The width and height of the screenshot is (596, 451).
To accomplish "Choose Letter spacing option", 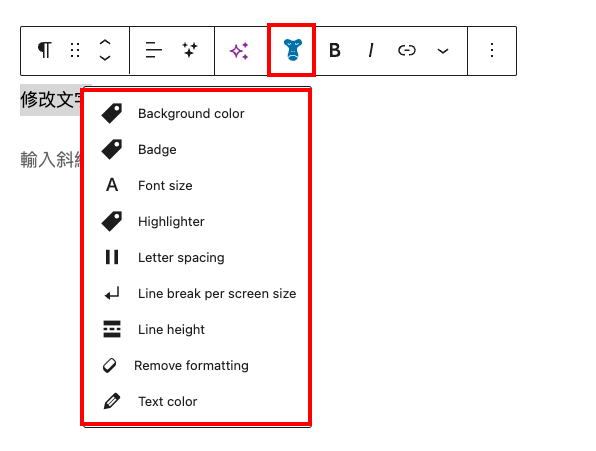I will pyautogui.click(x=196, y=257).
